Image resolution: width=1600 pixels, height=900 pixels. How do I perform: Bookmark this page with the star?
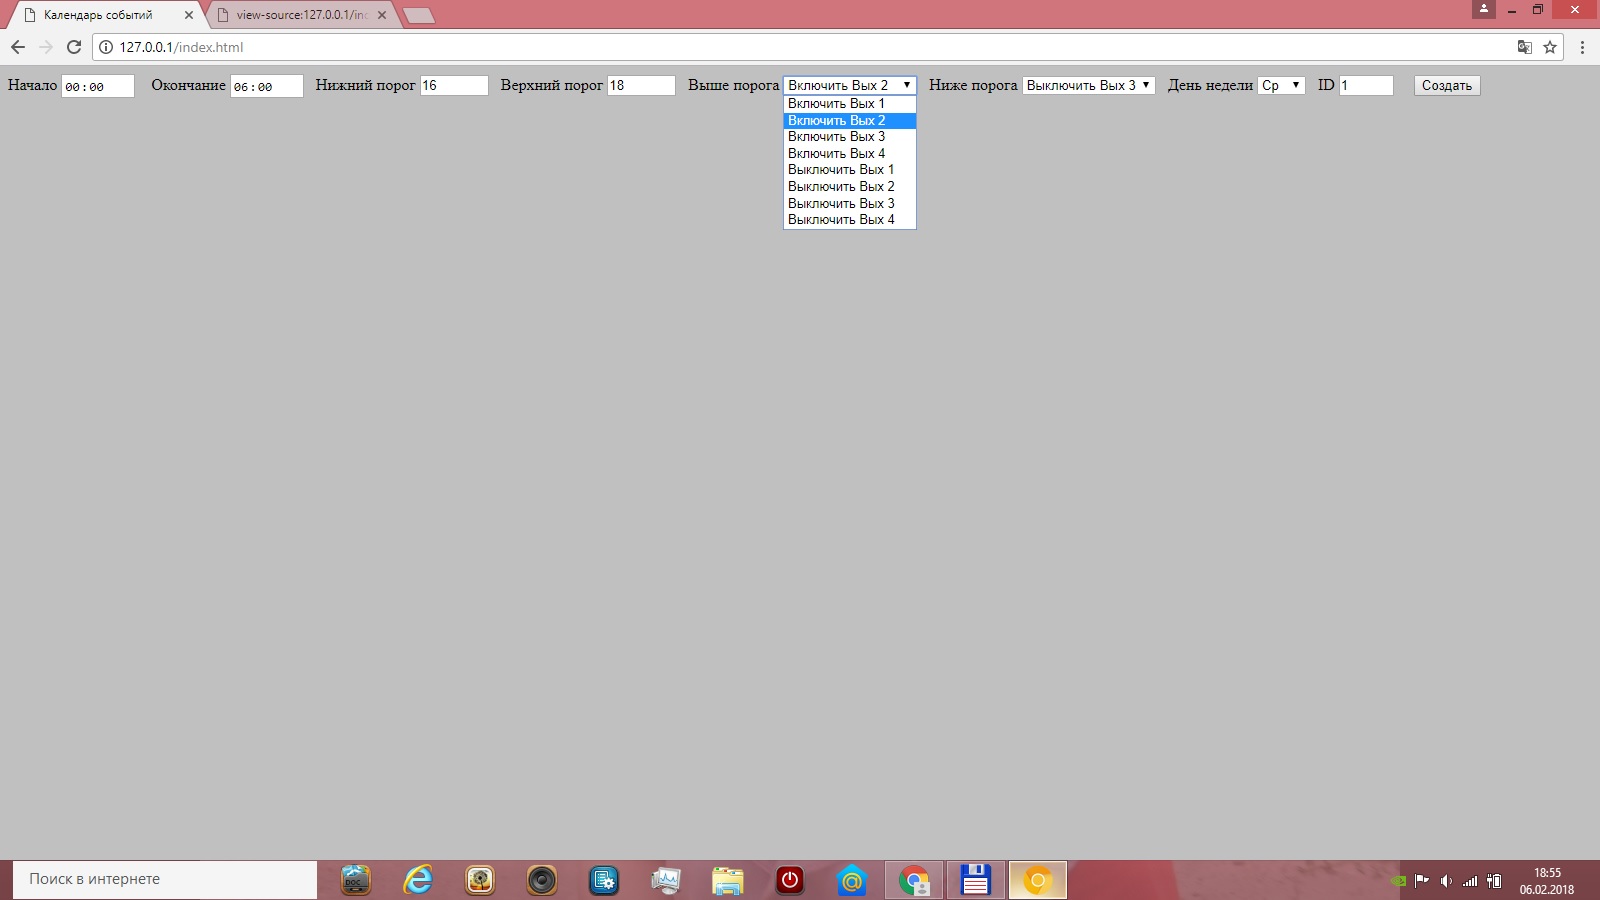coord(1550,47)
